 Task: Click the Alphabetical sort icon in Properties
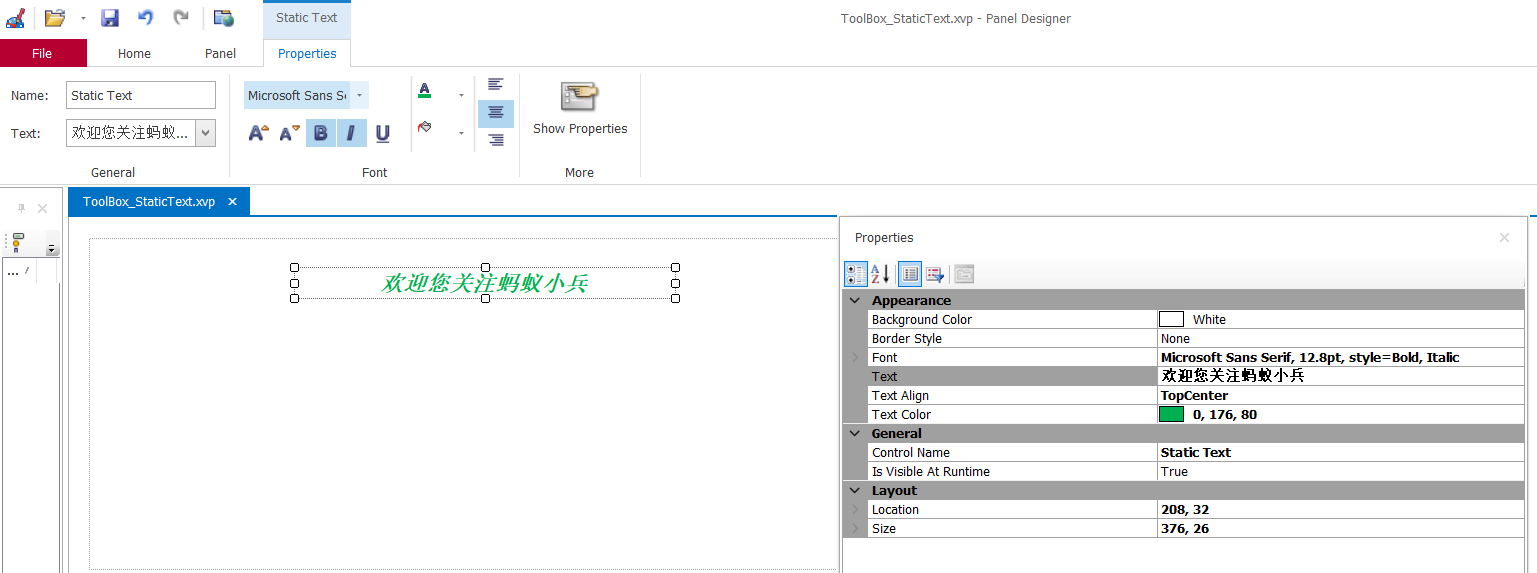(880, 274)
